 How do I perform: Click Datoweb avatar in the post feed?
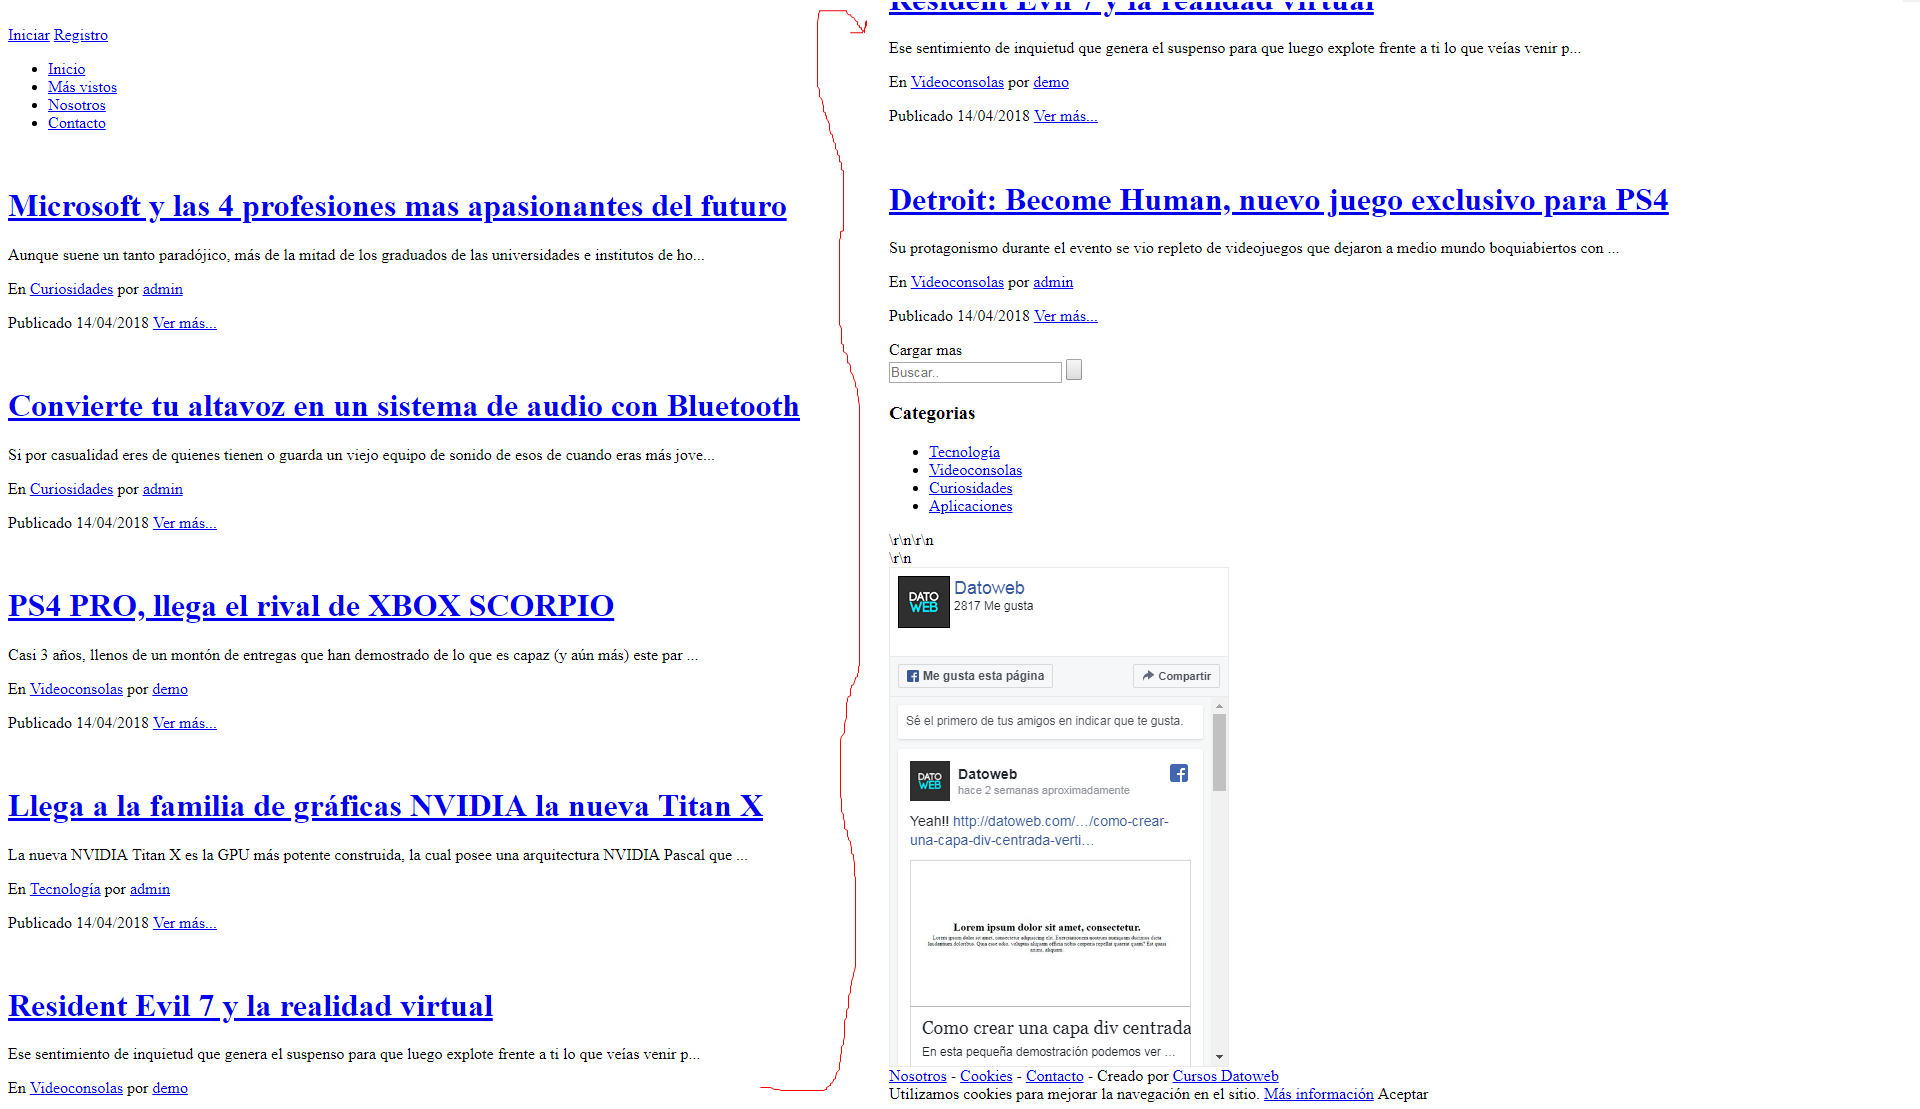(929, 781)
